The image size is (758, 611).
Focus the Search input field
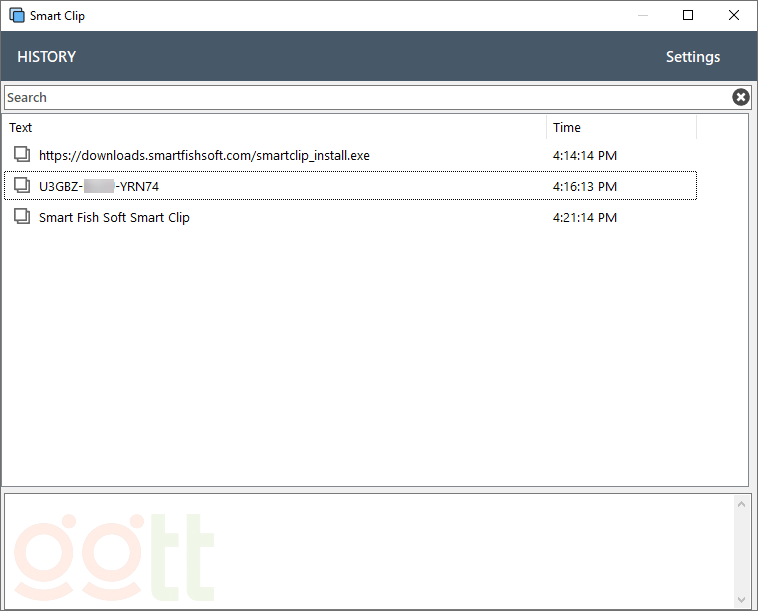365,97
